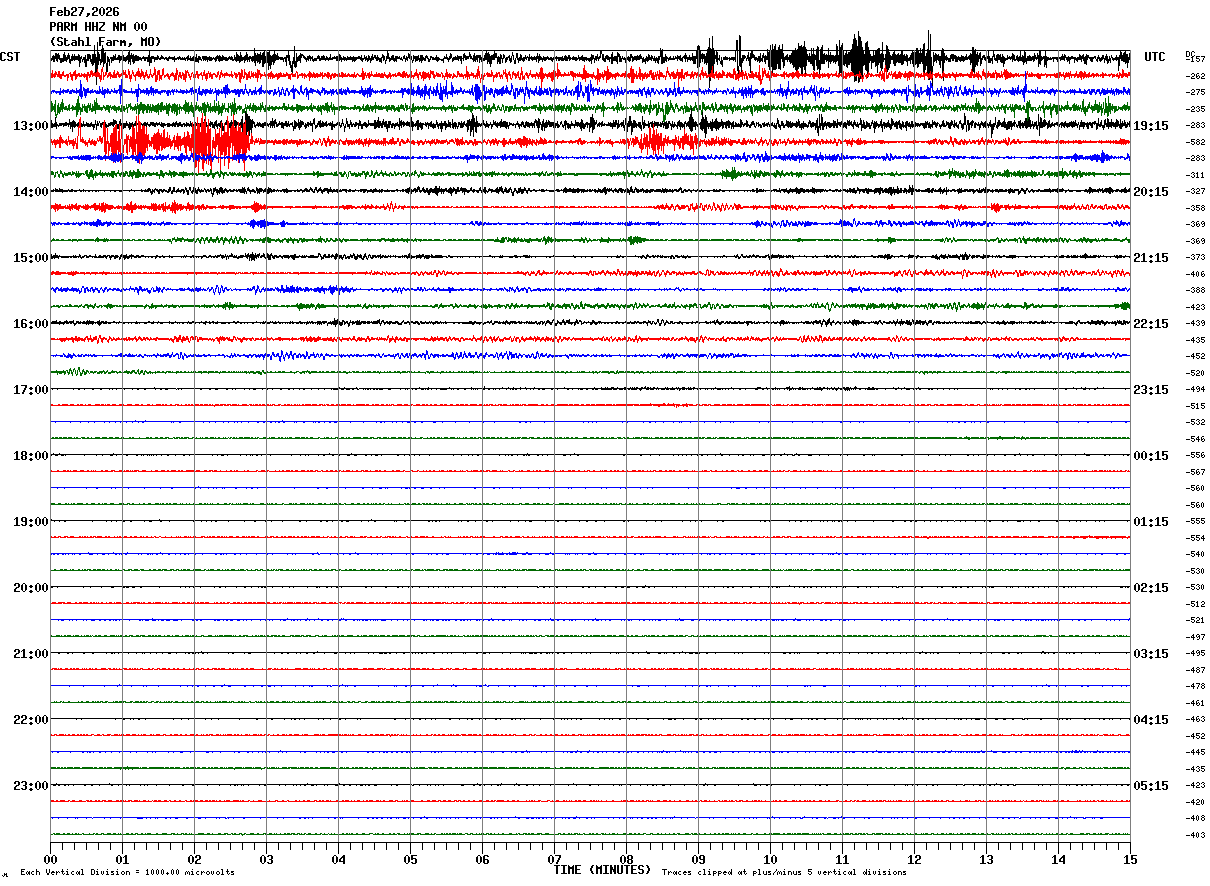This screenshot has height=886, width=1210.
Task: Click the (Stahl Farm, MO) station name
Action: pyautogui.click(x=105, y=42)
